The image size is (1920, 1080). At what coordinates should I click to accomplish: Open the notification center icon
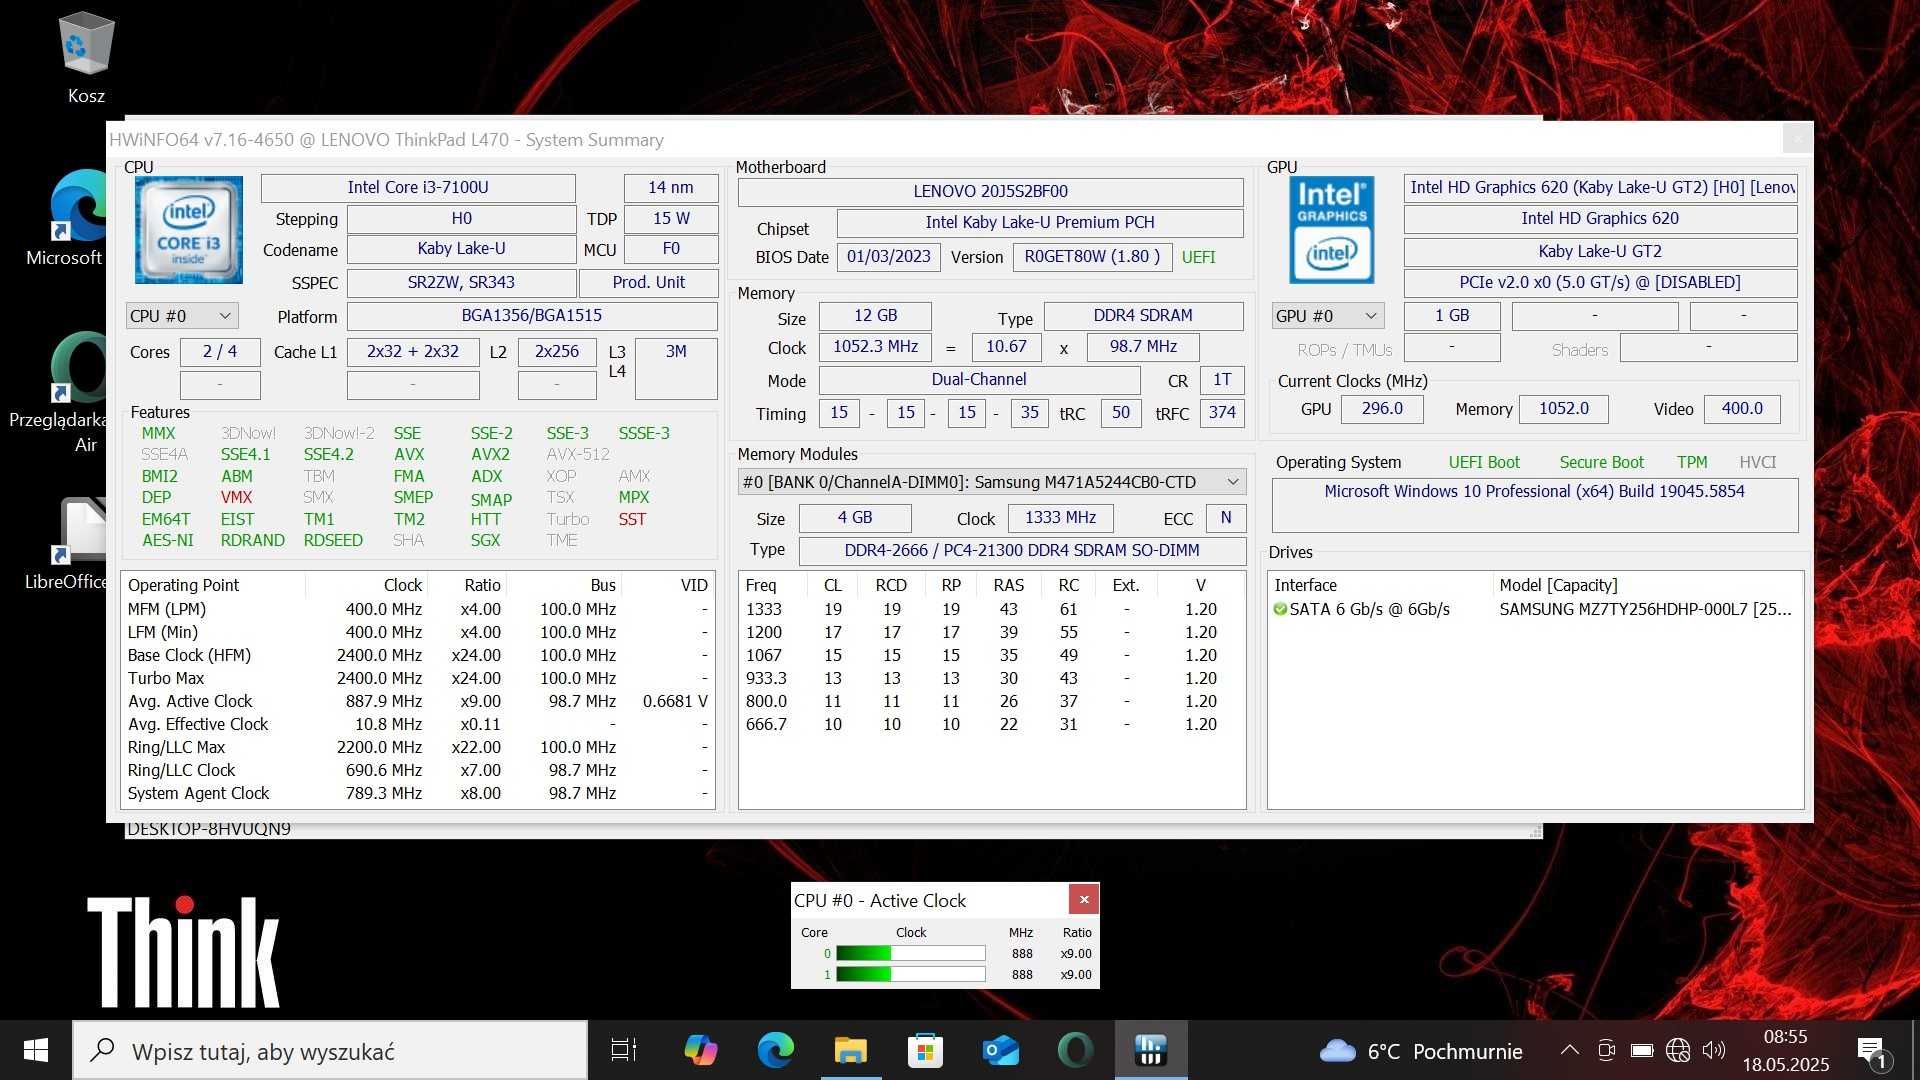point(1871,1051)
